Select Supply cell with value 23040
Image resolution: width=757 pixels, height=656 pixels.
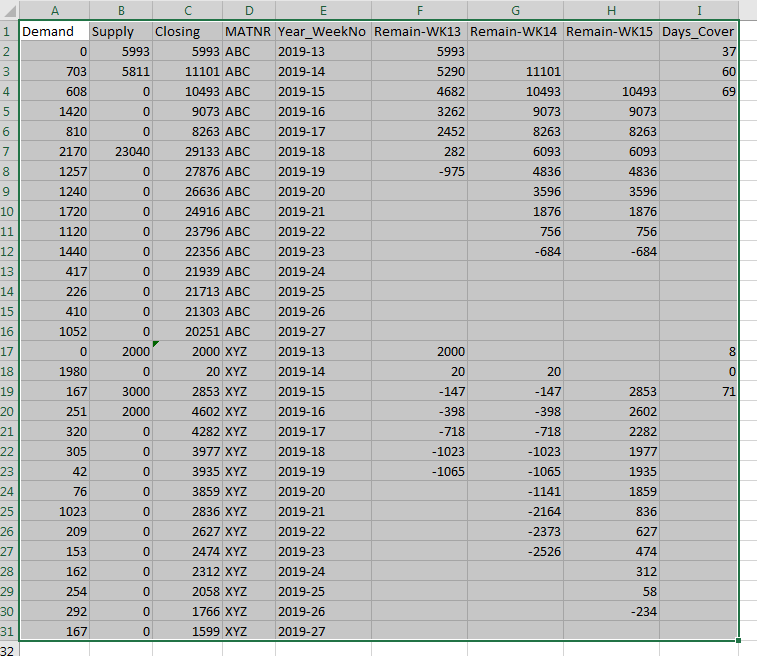coord(121,152)
